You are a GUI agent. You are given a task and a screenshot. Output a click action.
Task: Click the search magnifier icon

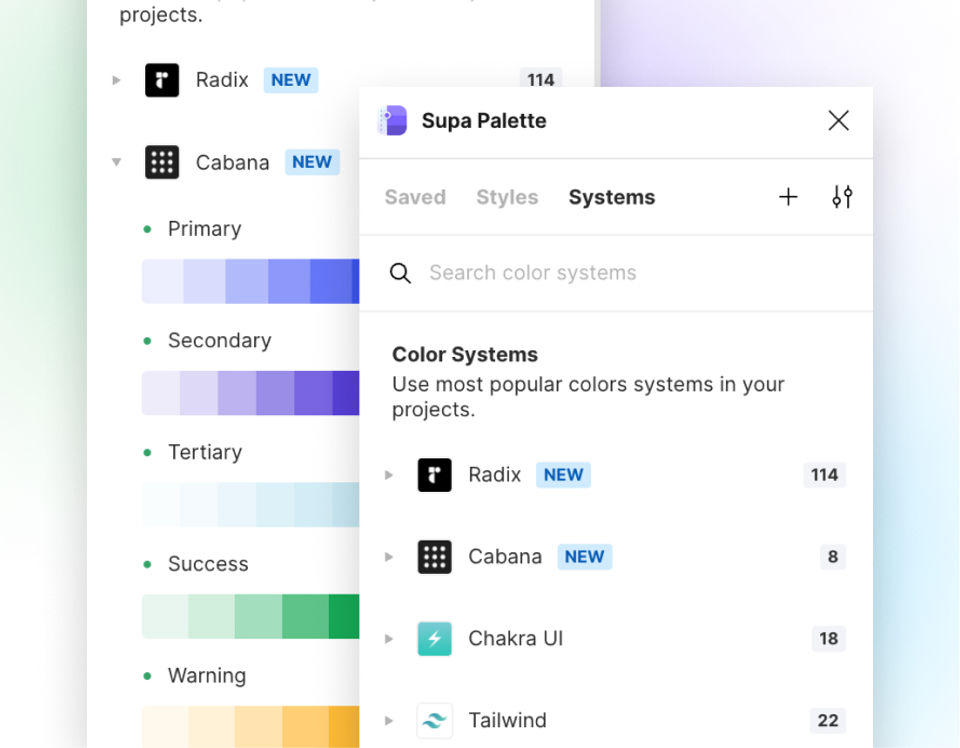coord(400,273)
